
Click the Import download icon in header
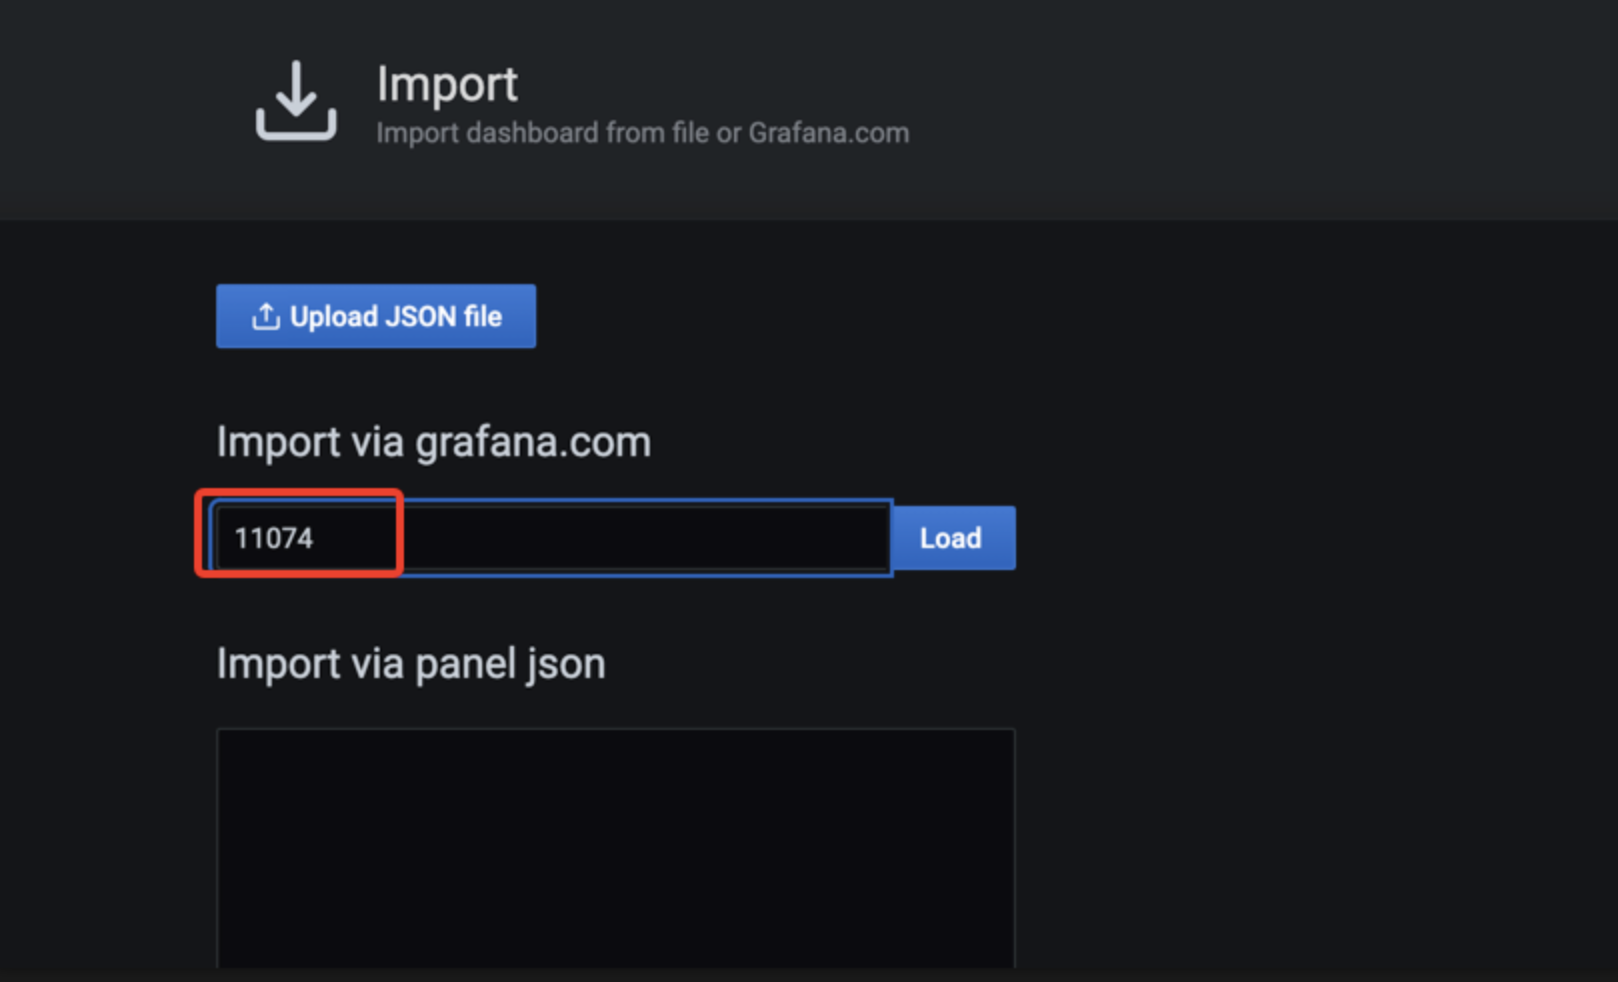(296, 100)
